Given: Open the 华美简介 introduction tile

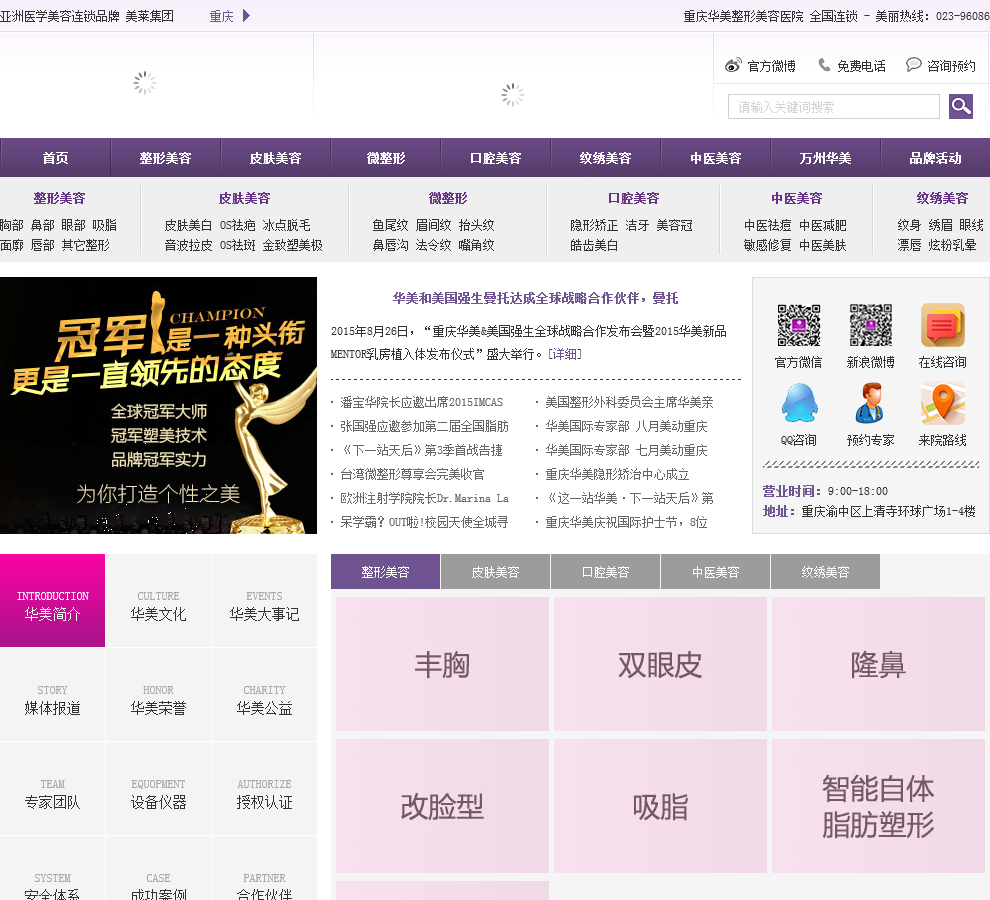Looking at the screenshot, I should (x=52, y=601).
